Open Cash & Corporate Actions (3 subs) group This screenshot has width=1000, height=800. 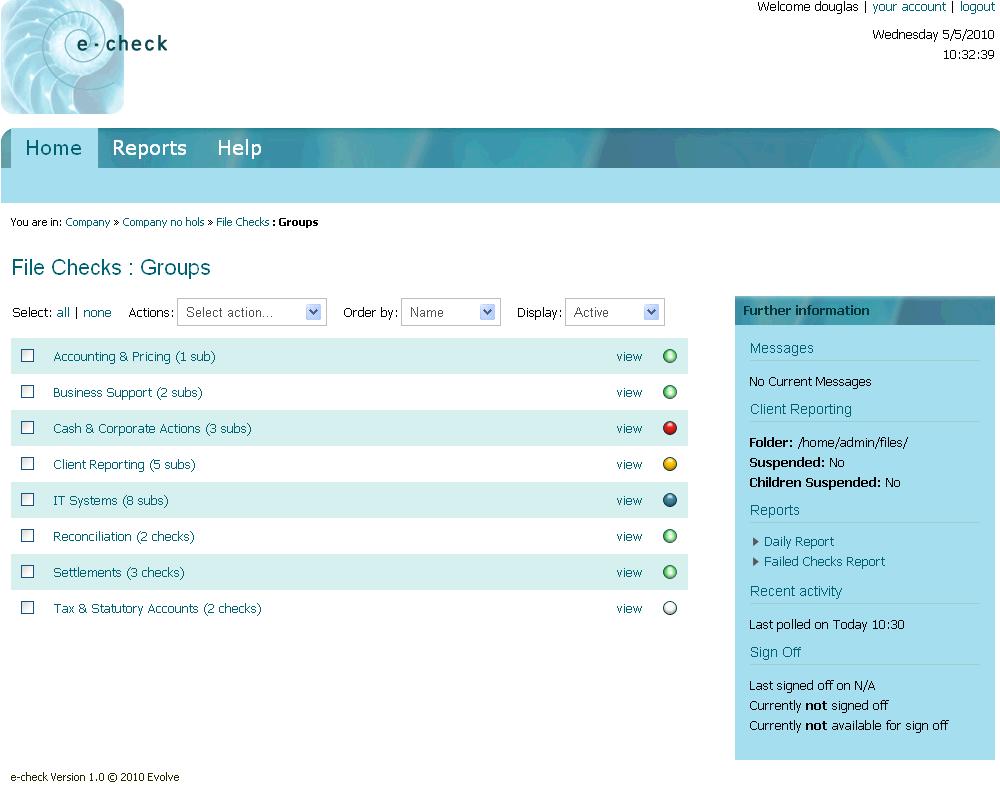point(152,429)
